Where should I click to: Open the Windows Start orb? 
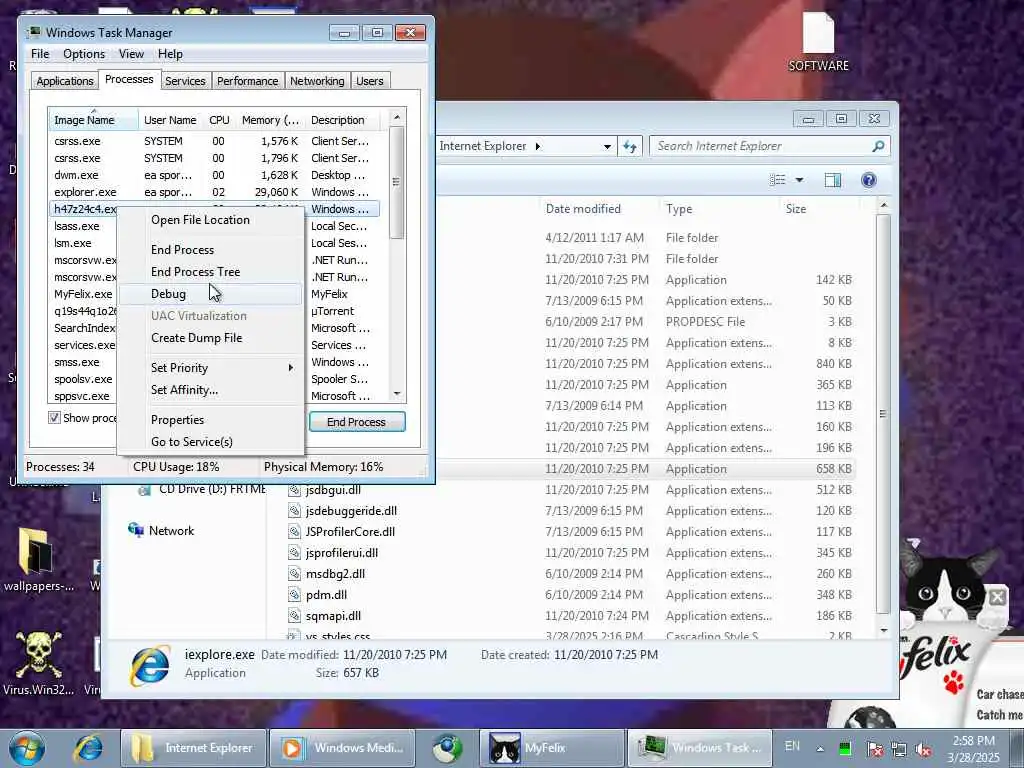click(x=26, y=748)
